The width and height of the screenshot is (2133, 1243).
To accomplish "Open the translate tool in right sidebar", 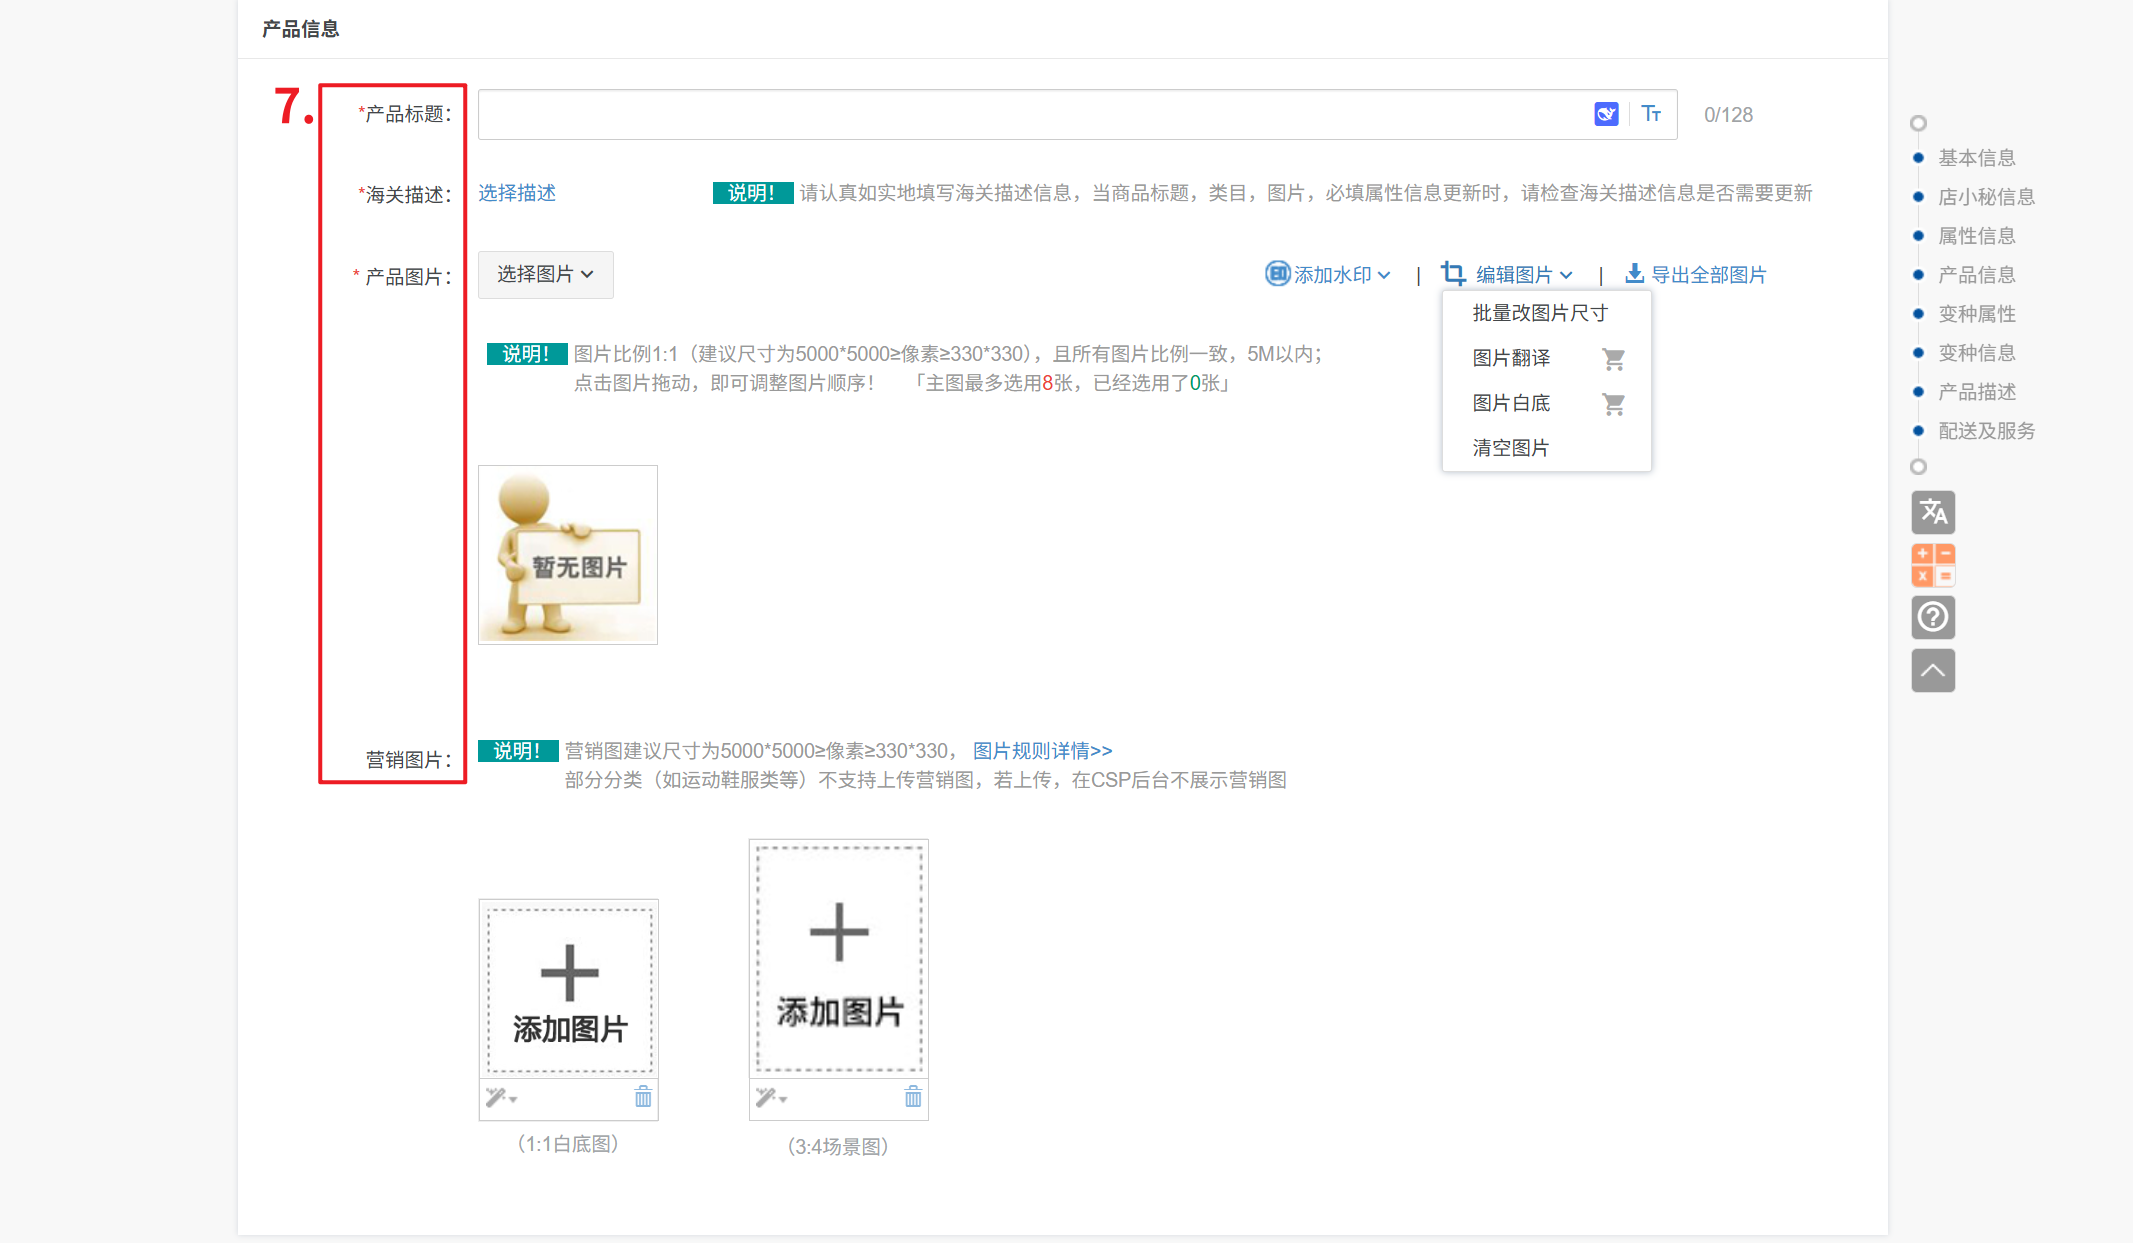I will (x=1932, y=512).
